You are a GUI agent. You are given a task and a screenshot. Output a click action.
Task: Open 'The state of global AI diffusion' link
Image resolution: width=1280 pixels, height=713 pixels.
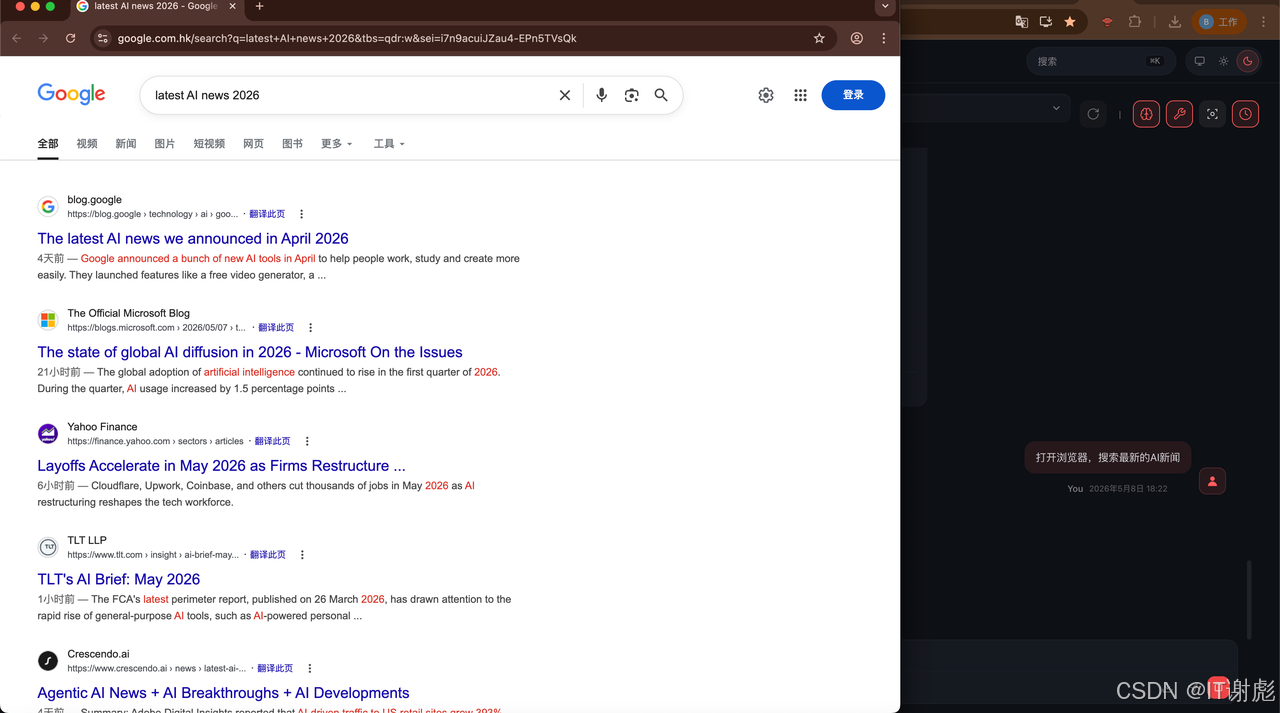250,352
